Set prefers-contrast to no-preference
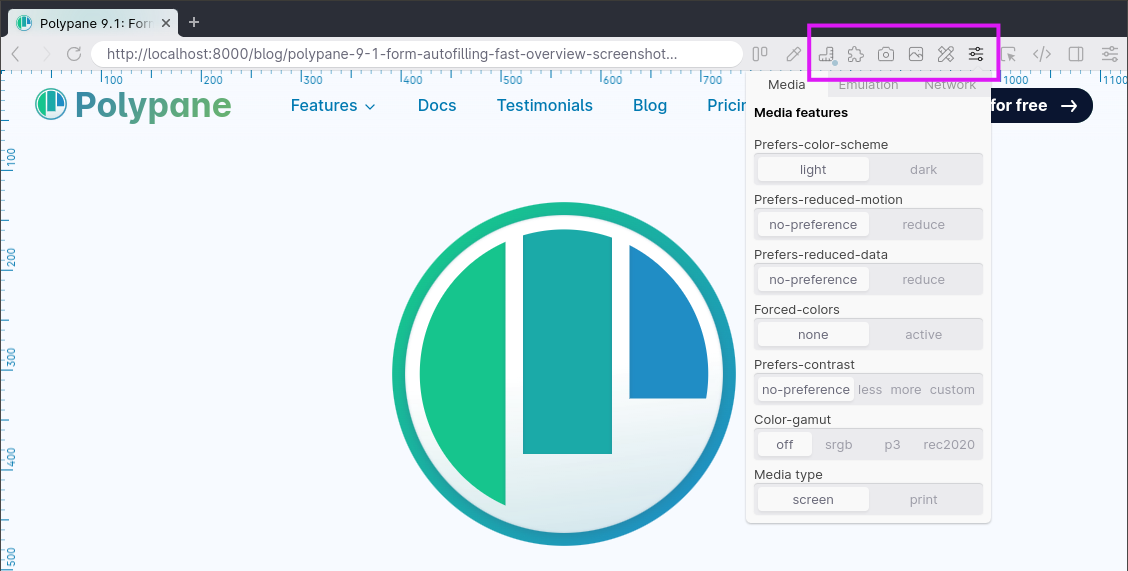The height and width of the screenshot is (571, 1128). (806, 390)
